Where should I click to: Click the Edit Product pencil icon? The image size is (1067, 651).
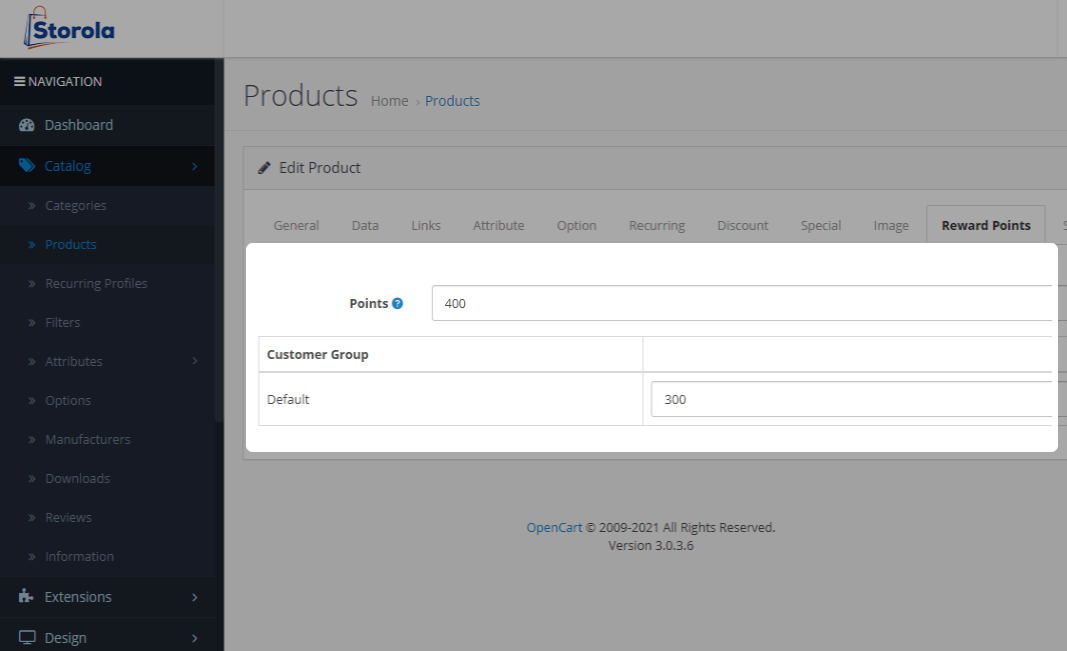coord(264,168)
